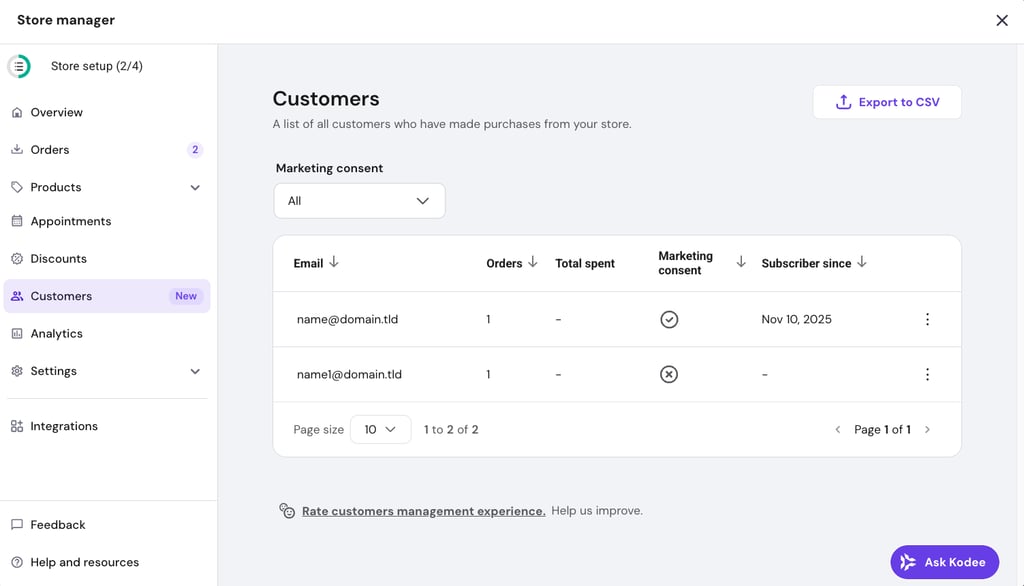Click the Orders badge showing 2
Screen dimensions: 1024x586
tap(195, 150)
